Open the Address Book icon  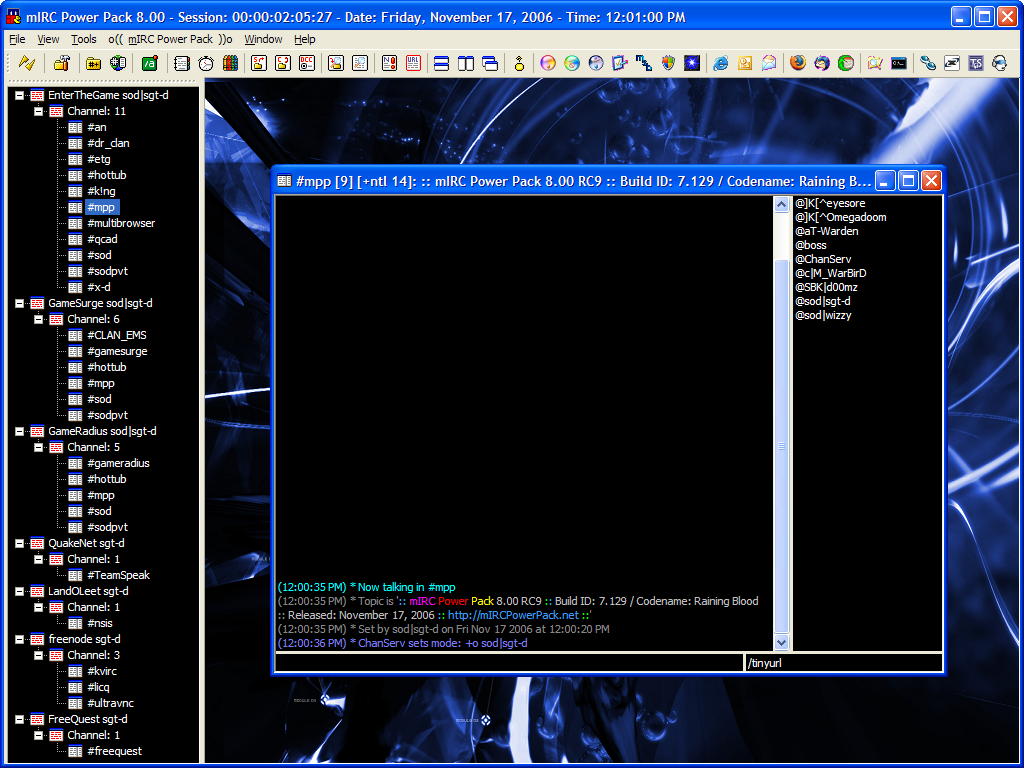[182, 63]
